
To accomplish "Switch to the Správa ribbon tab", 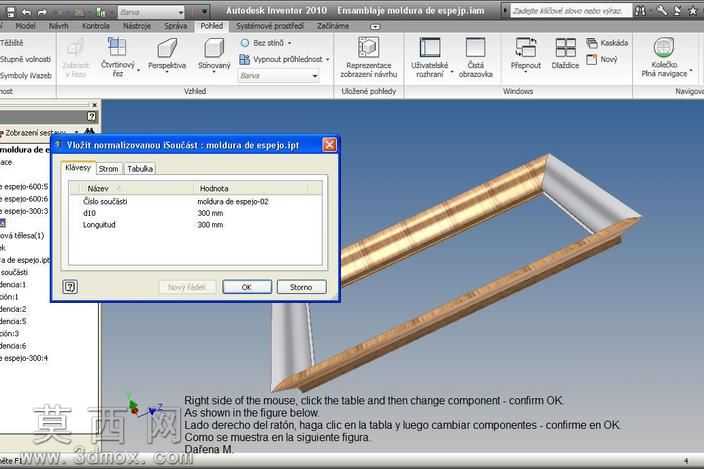I will [176, 26].
